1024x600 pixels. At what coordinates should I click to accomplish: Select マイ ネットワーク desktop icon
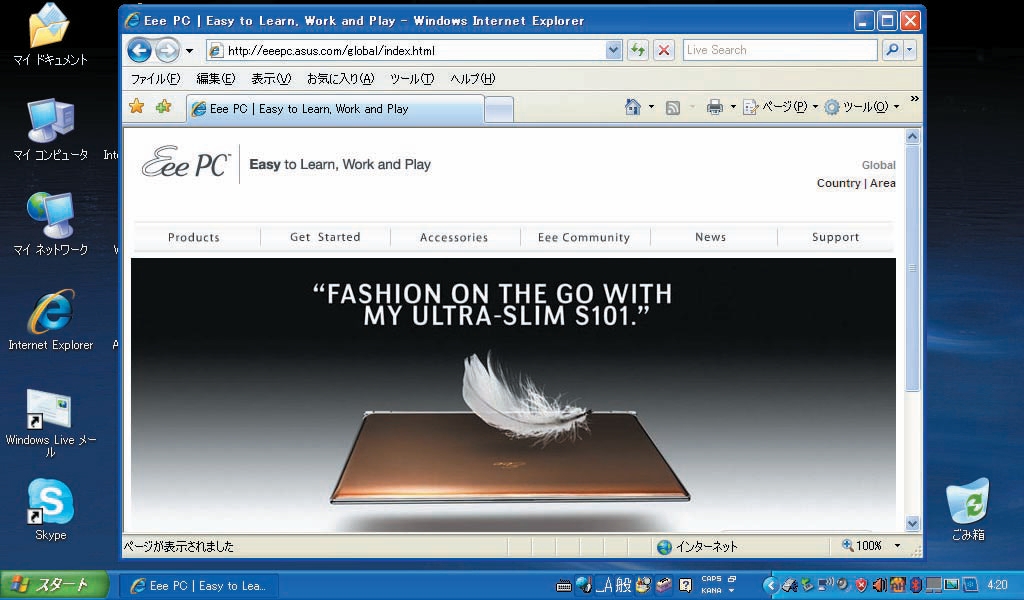pyautogui.click(x=50, y=224)
